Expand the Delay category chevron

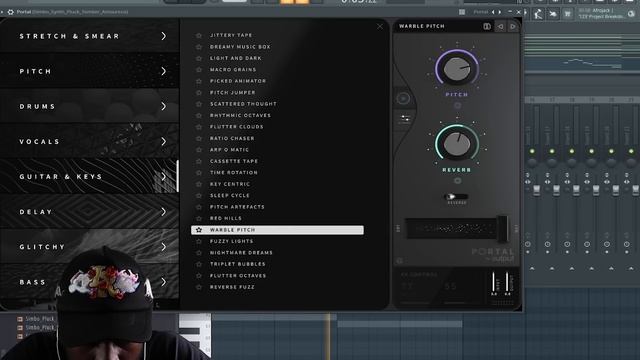pos(164,211)
